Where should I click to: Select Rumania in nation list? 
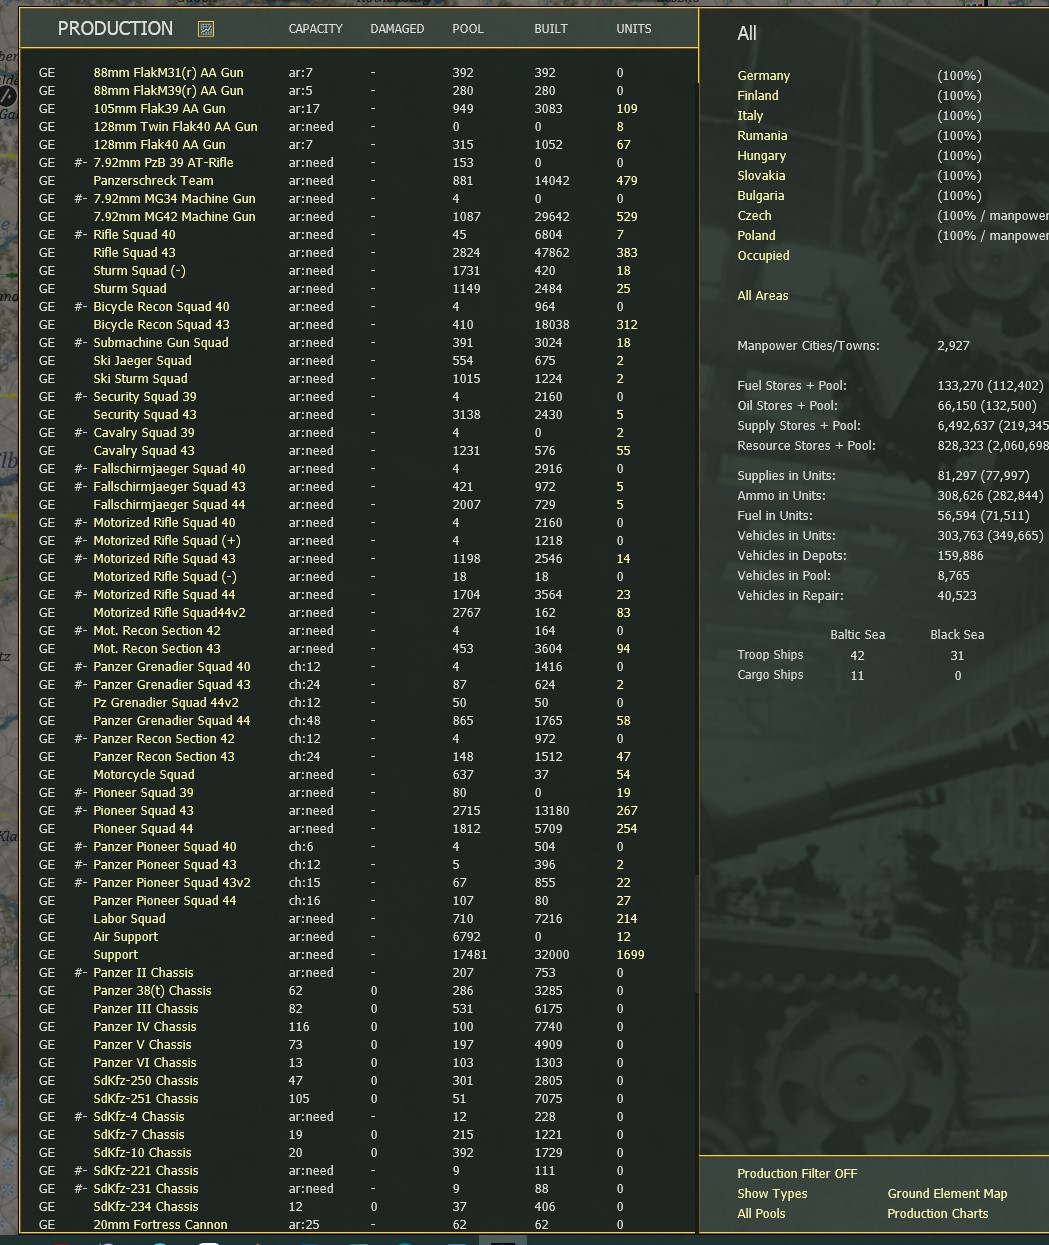(762, 136)
